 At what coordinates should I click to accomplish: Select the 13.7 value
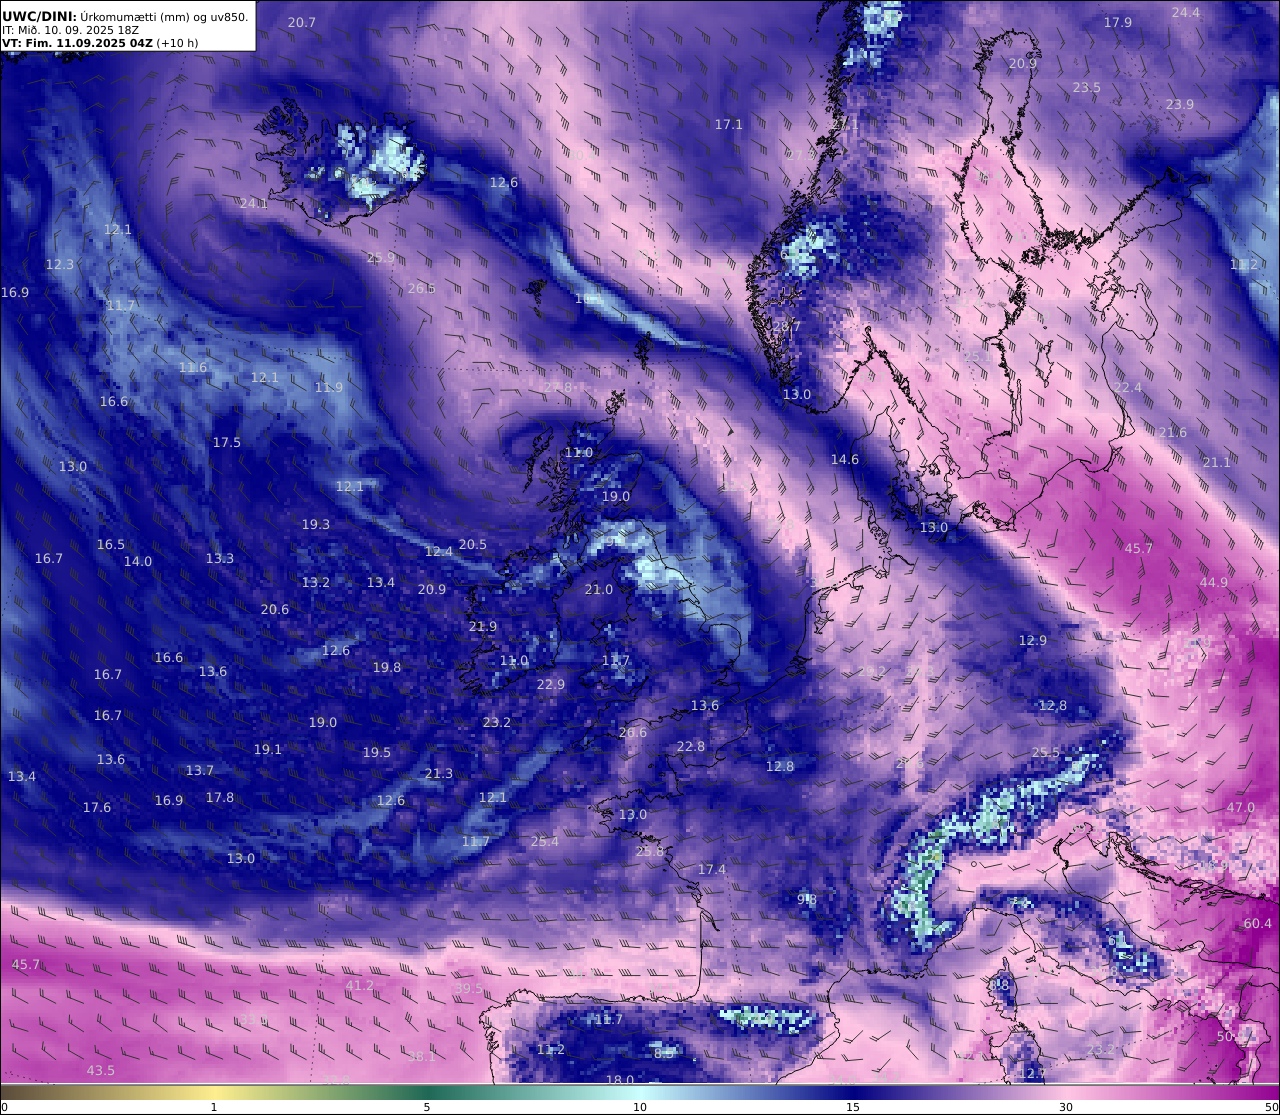[199, 771]
